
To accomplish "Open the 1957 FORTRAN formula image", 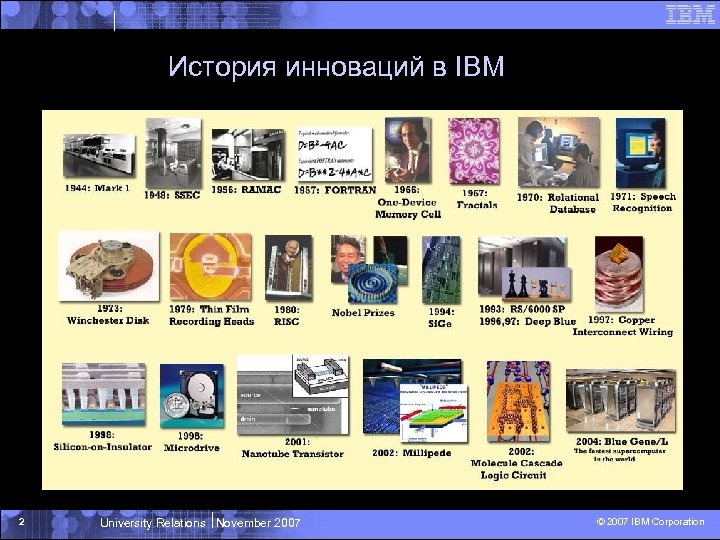I will (334, 154).
